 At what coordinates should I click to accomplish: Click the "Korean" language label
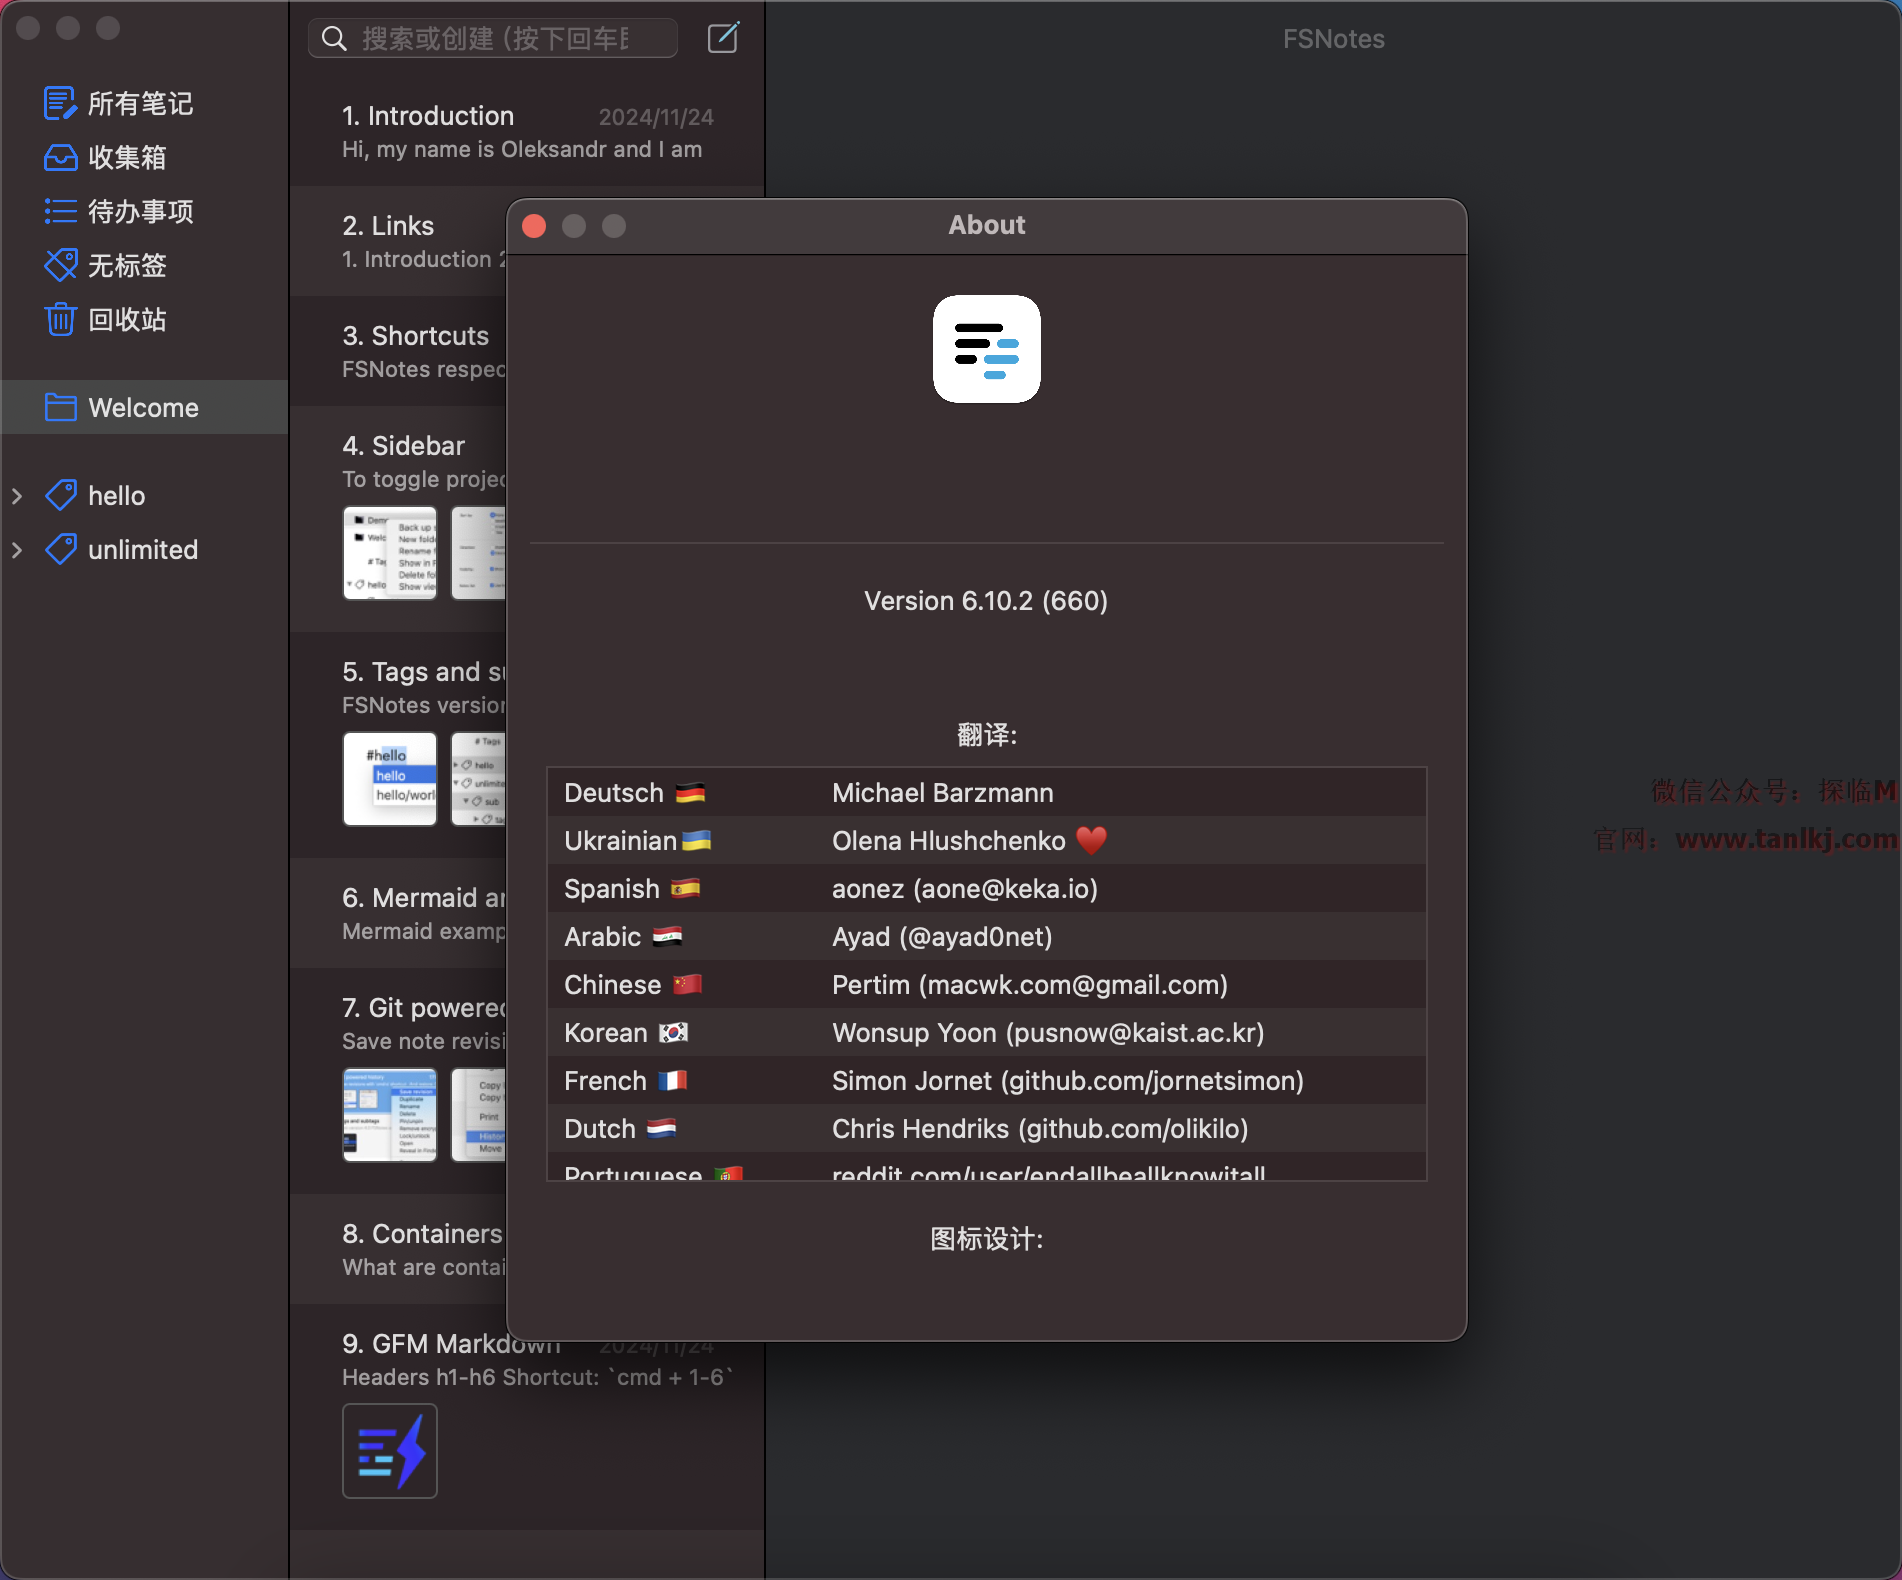click(606, 1033)
